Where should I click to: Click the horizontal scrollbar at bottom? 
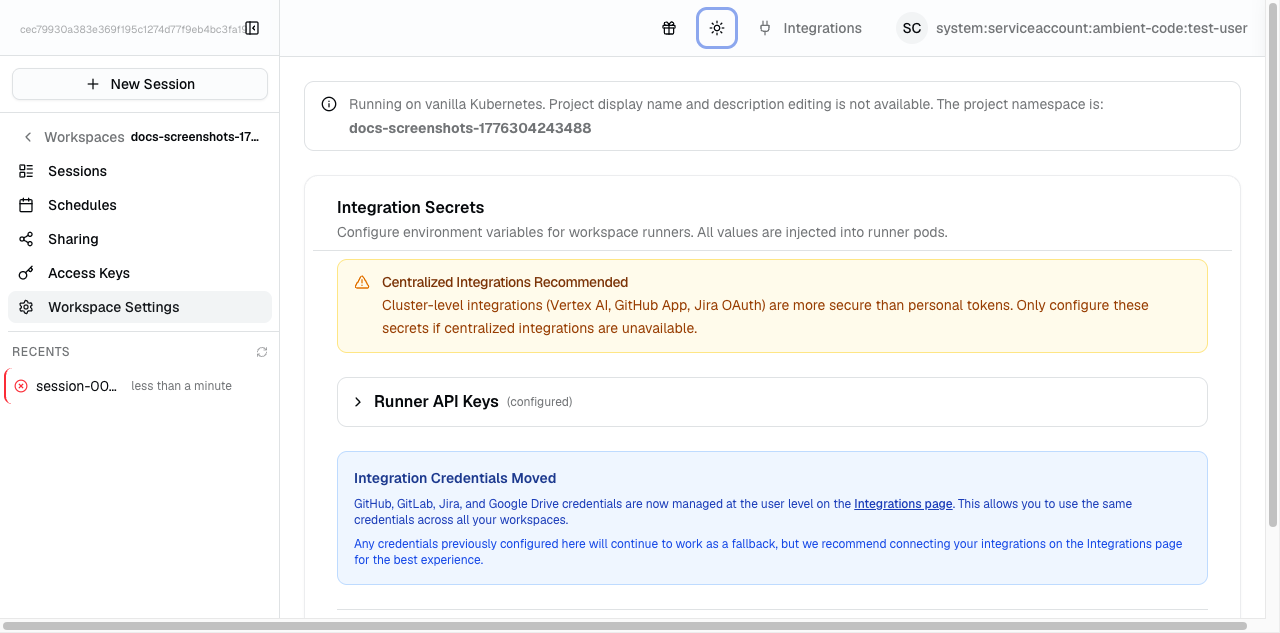625,626
